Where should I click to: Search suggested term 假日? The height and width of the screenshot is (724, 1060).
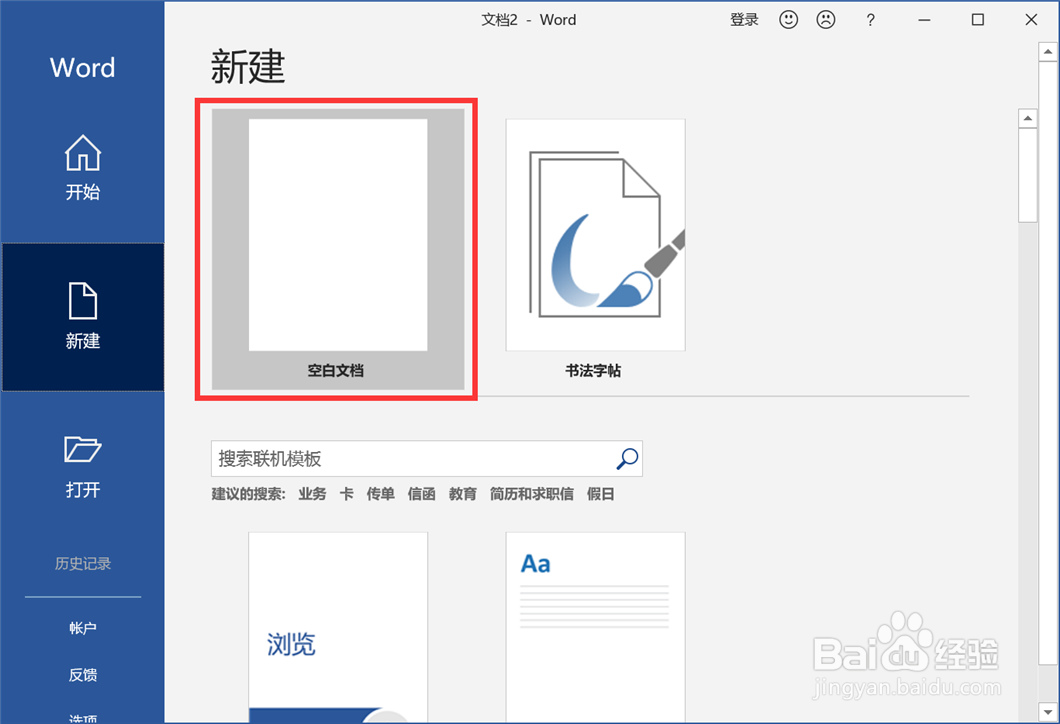click(600, 494)
